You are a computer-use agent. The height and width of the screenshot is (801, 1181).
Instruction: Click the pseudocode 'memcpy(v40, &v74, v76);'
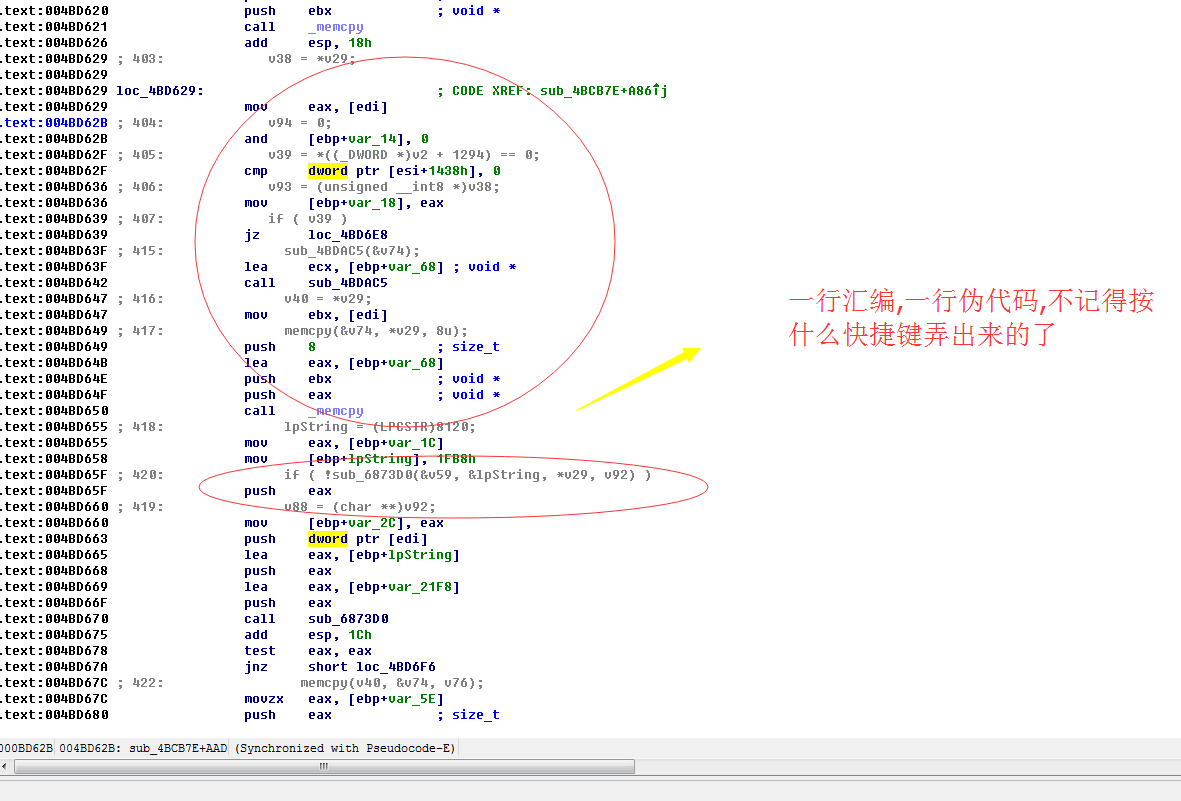[x=392, y=683]
